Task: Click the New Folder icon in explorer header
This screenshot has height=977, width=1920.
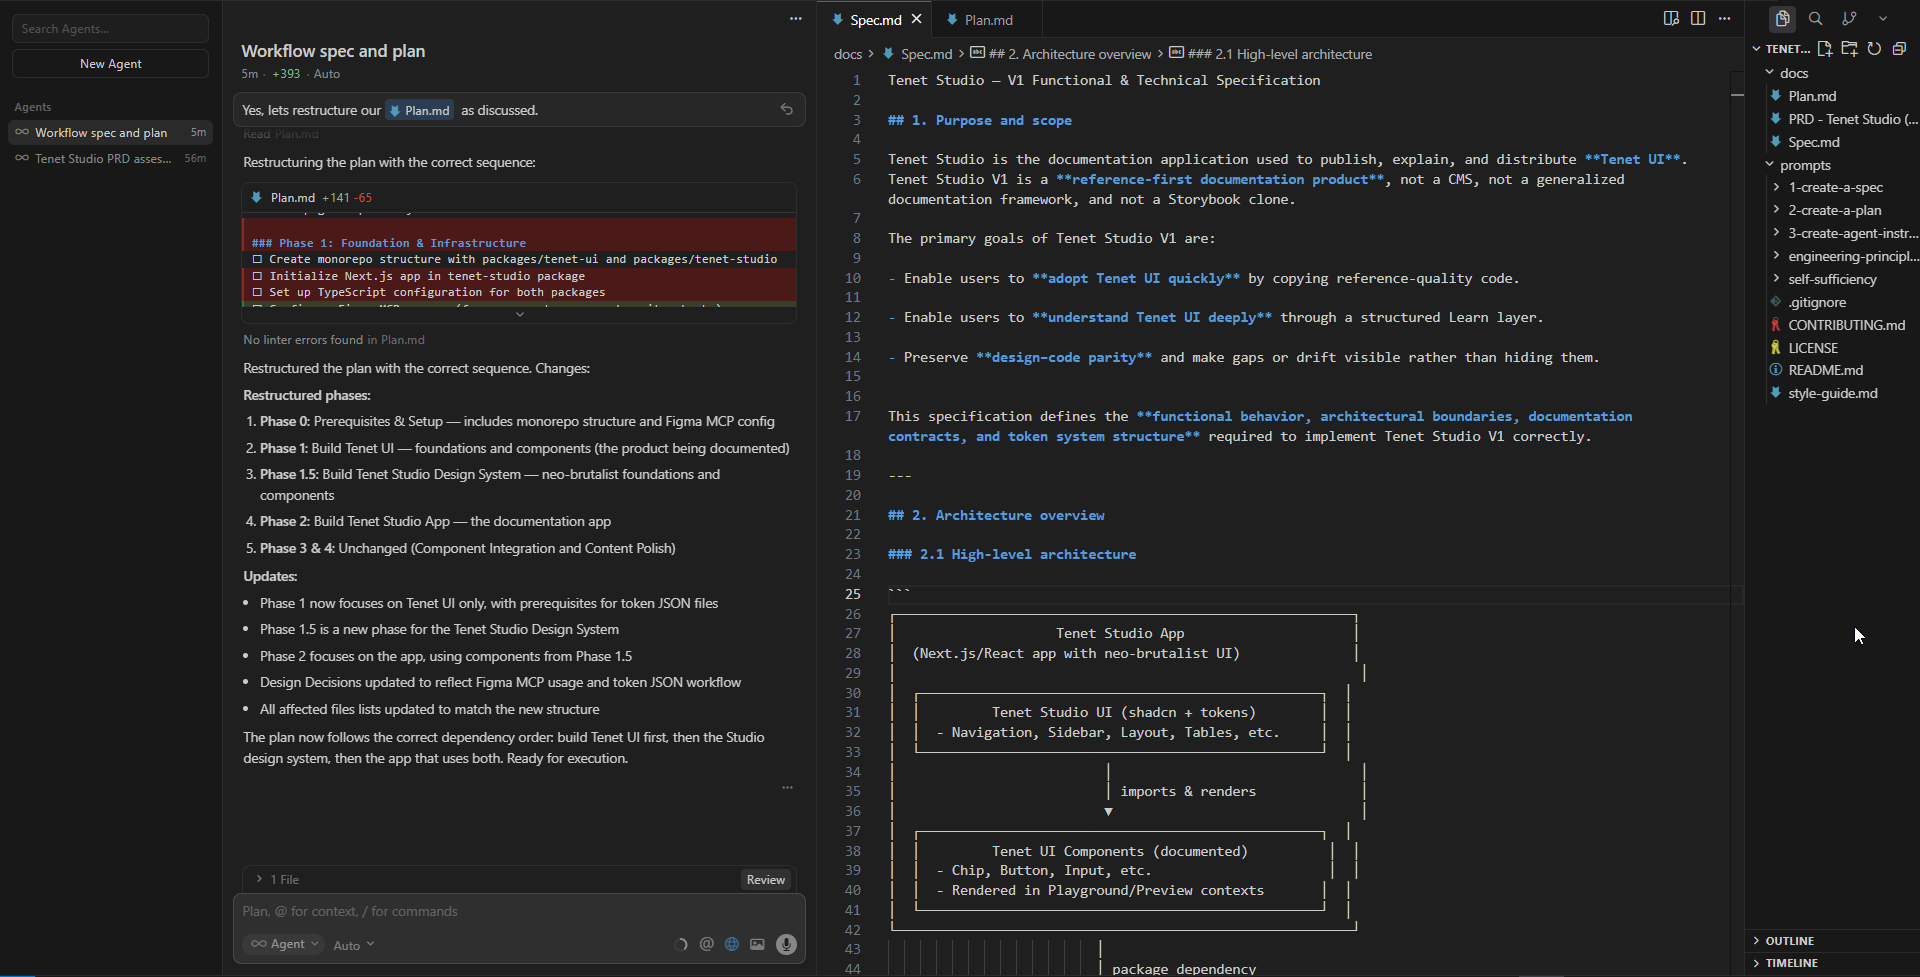Action: [1849, 48]
